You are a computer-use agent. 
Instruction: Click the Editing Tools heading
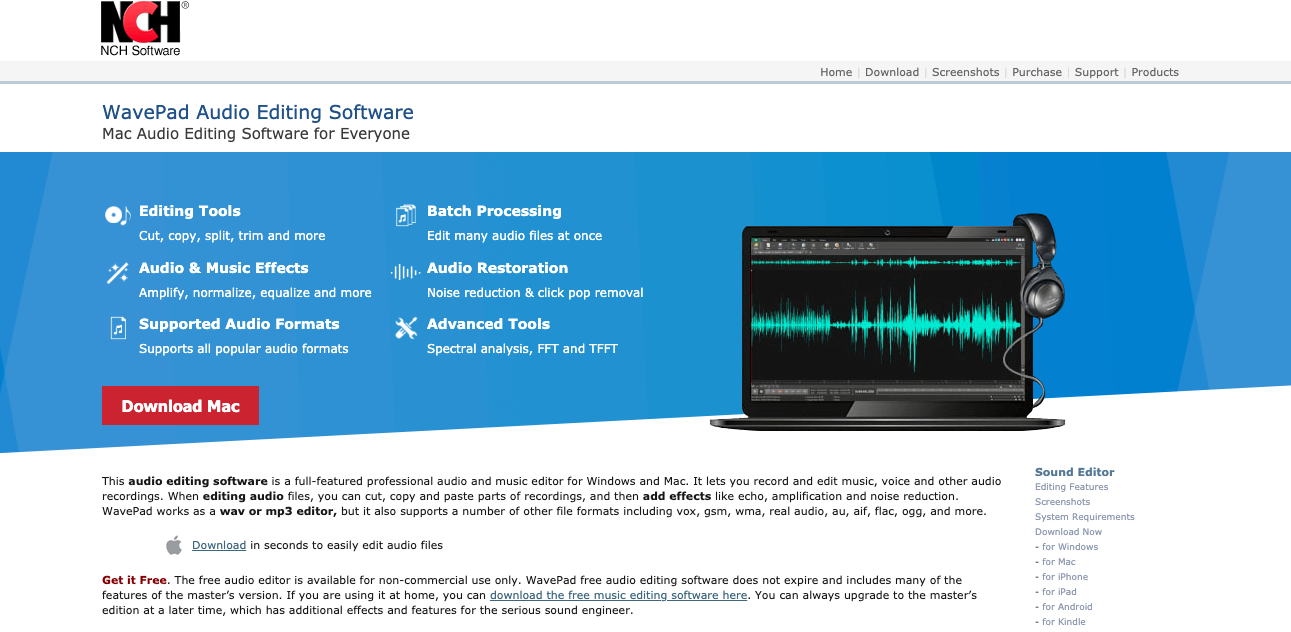click(190, 211)
